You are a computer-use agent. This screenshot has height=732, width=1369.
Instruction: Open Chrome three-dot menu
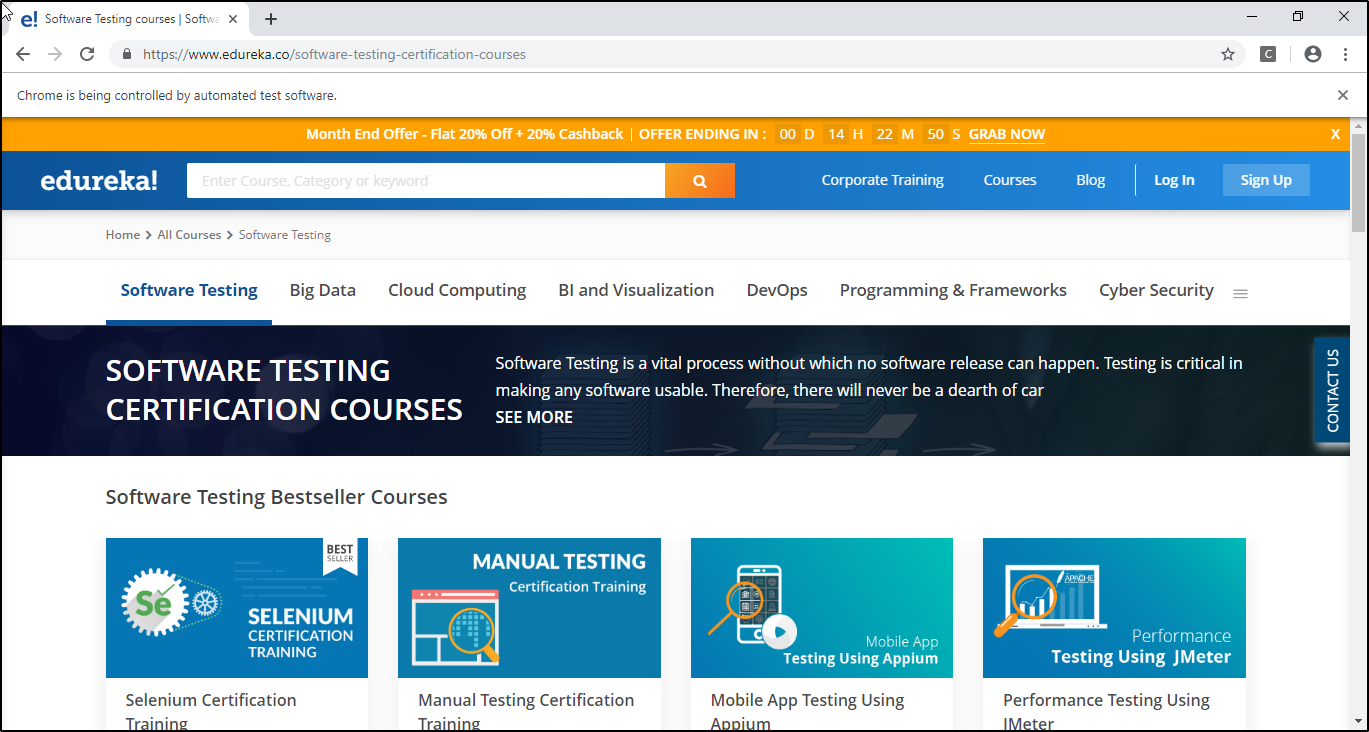pyautogui.click(x=1343, y=54)
